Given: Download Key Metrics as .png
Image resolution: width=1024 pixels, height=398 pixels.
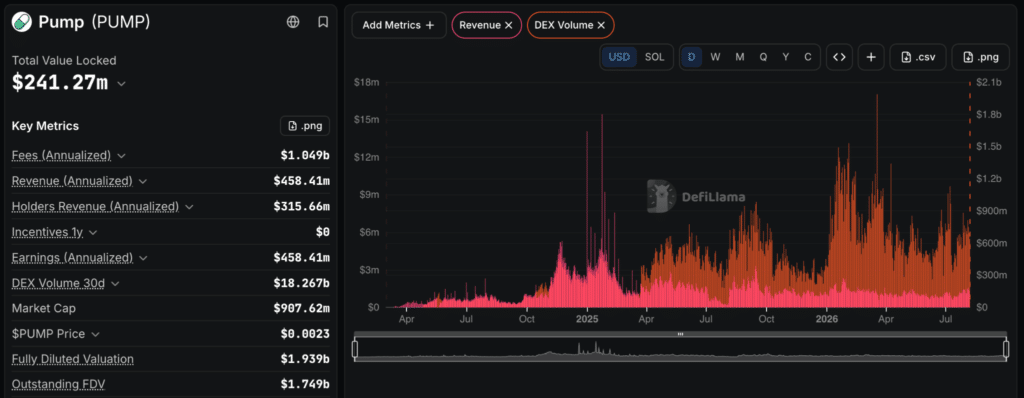Looking at the screenshot, I should [305, 126].
